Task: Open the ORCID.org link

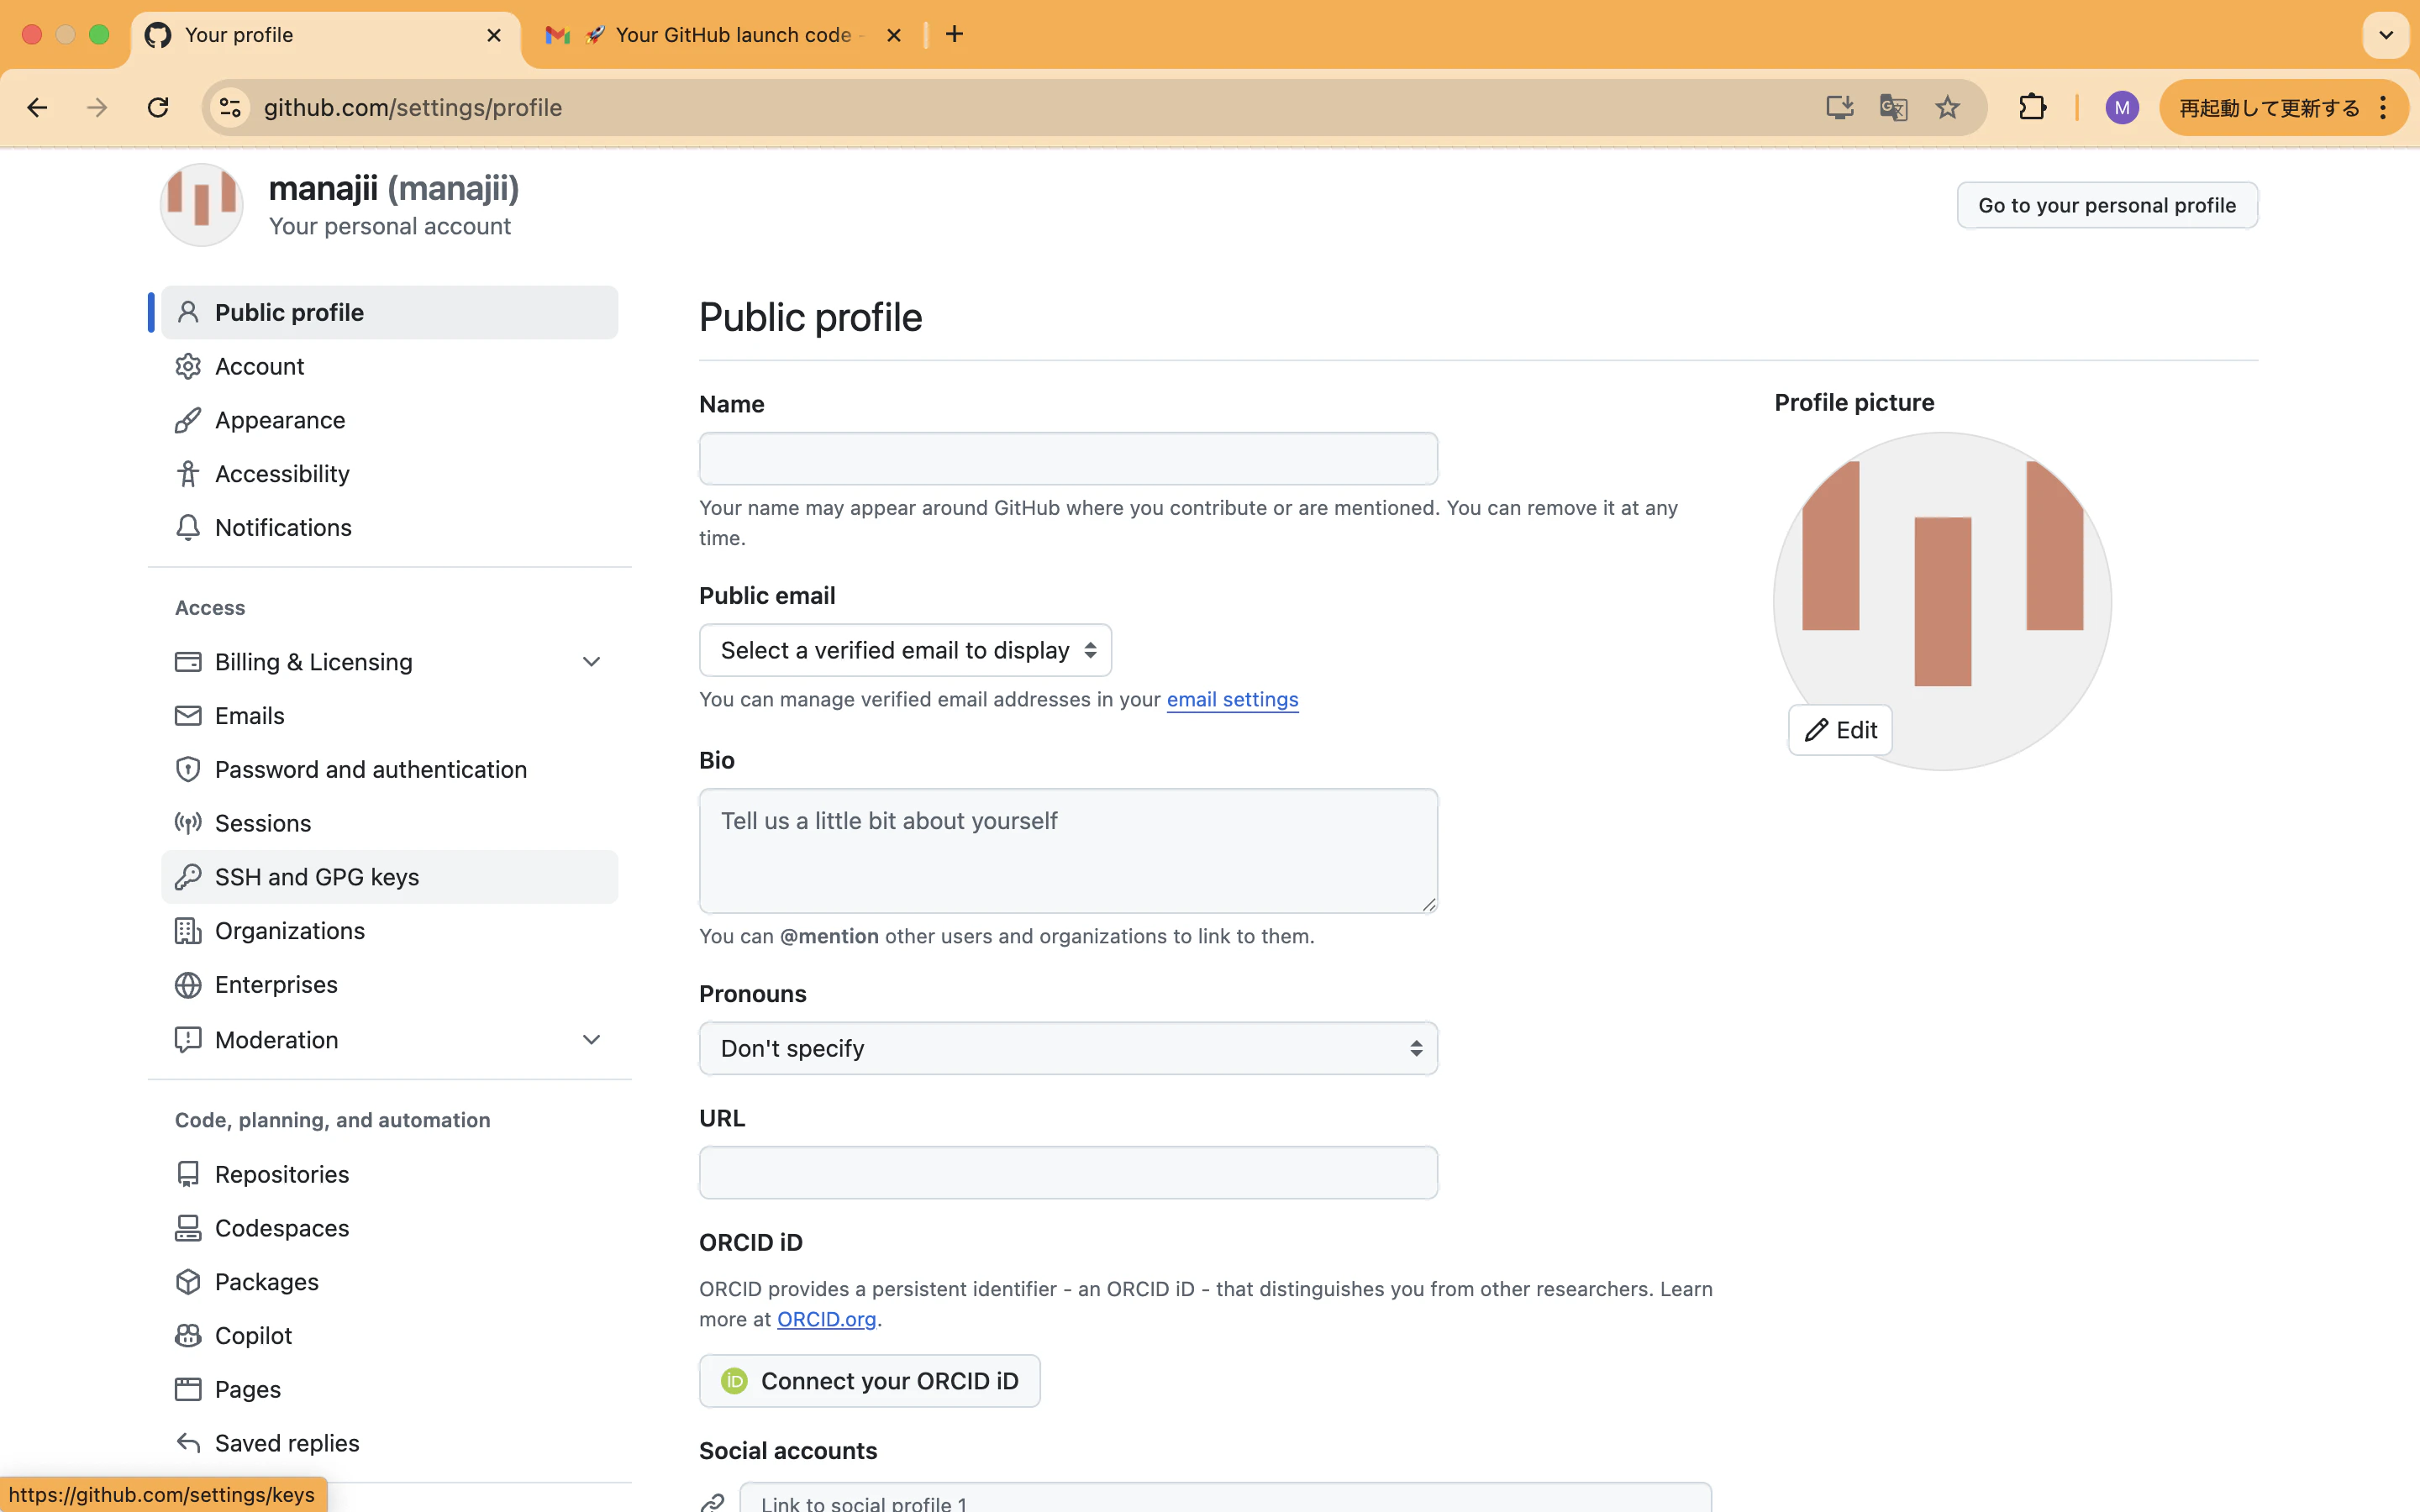Action: pyautogui.click(x=826, y=1320)
